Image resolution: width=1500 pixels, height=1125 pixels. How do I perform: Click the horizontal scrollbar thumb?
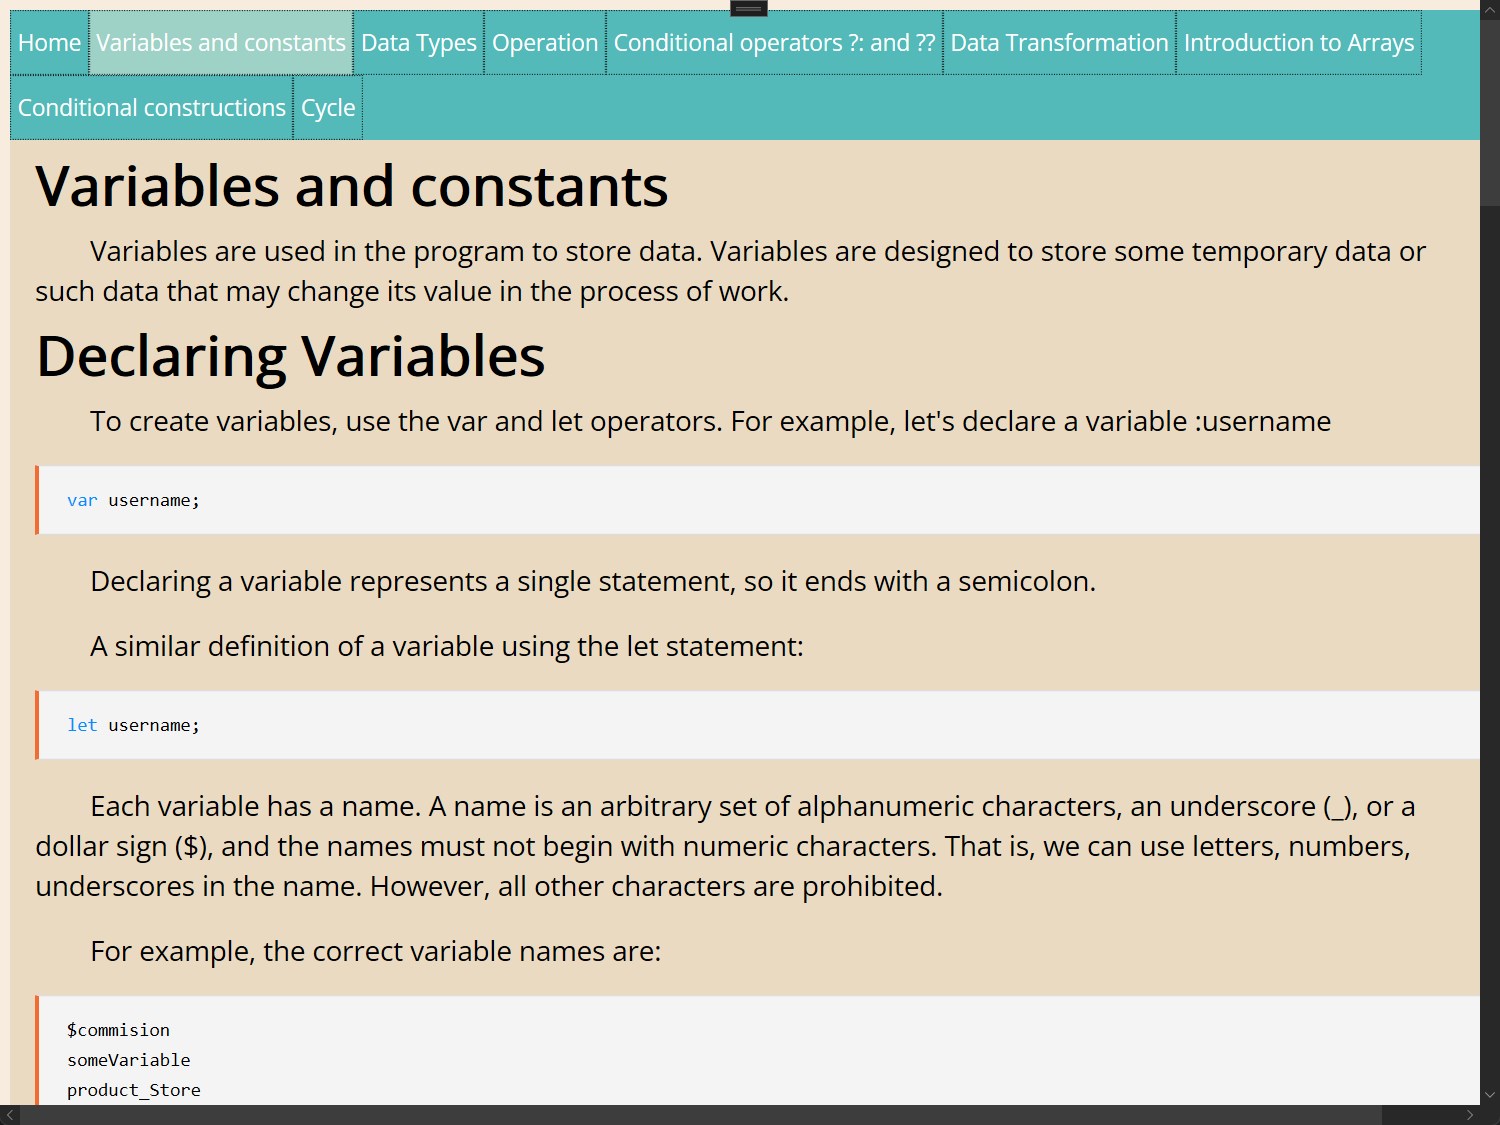tap(700, 1115)
